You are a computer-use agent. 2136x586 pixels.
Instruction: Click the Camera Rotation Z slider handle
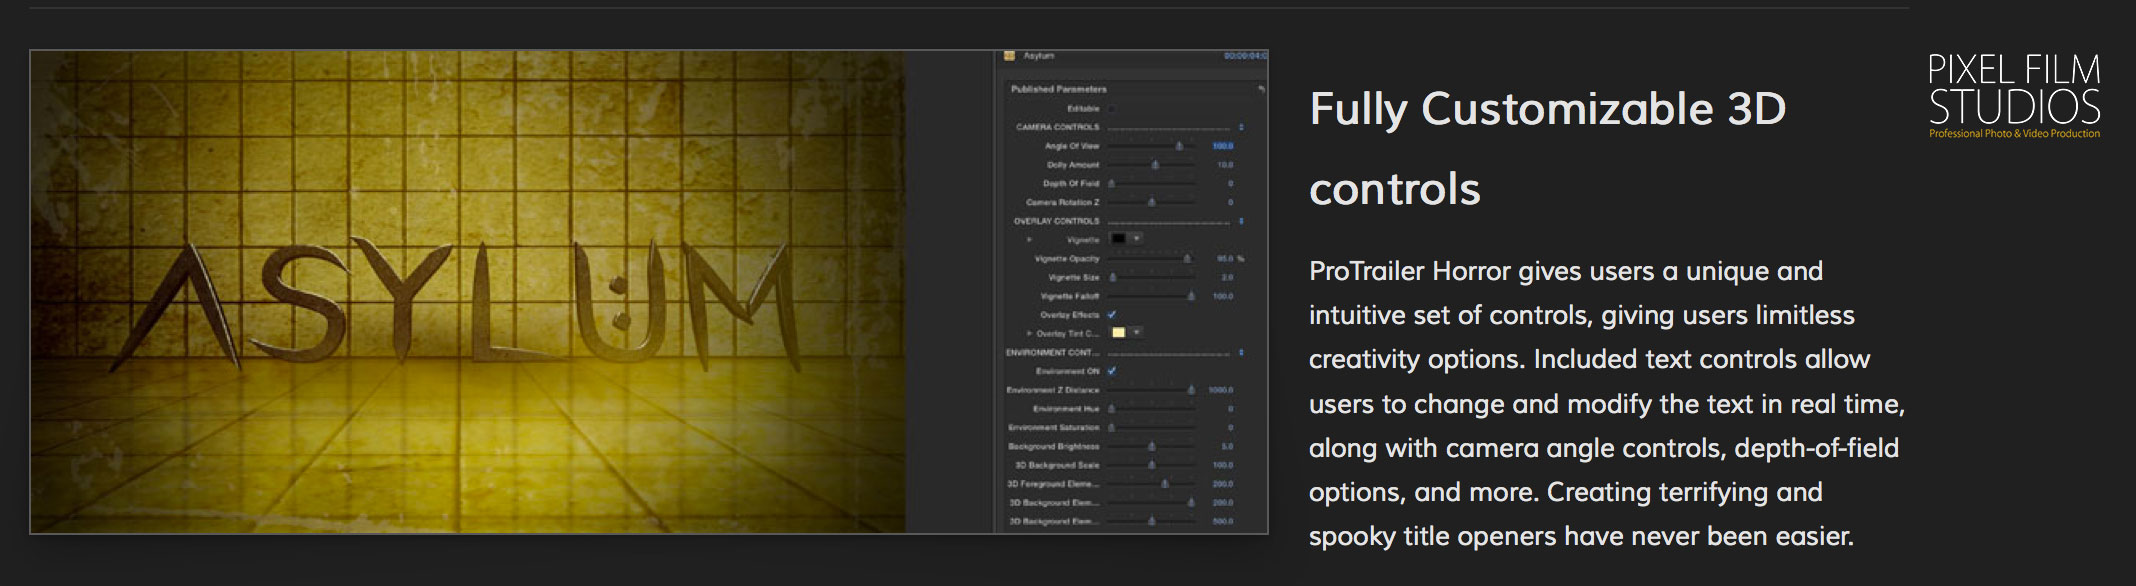(1152, 202)
